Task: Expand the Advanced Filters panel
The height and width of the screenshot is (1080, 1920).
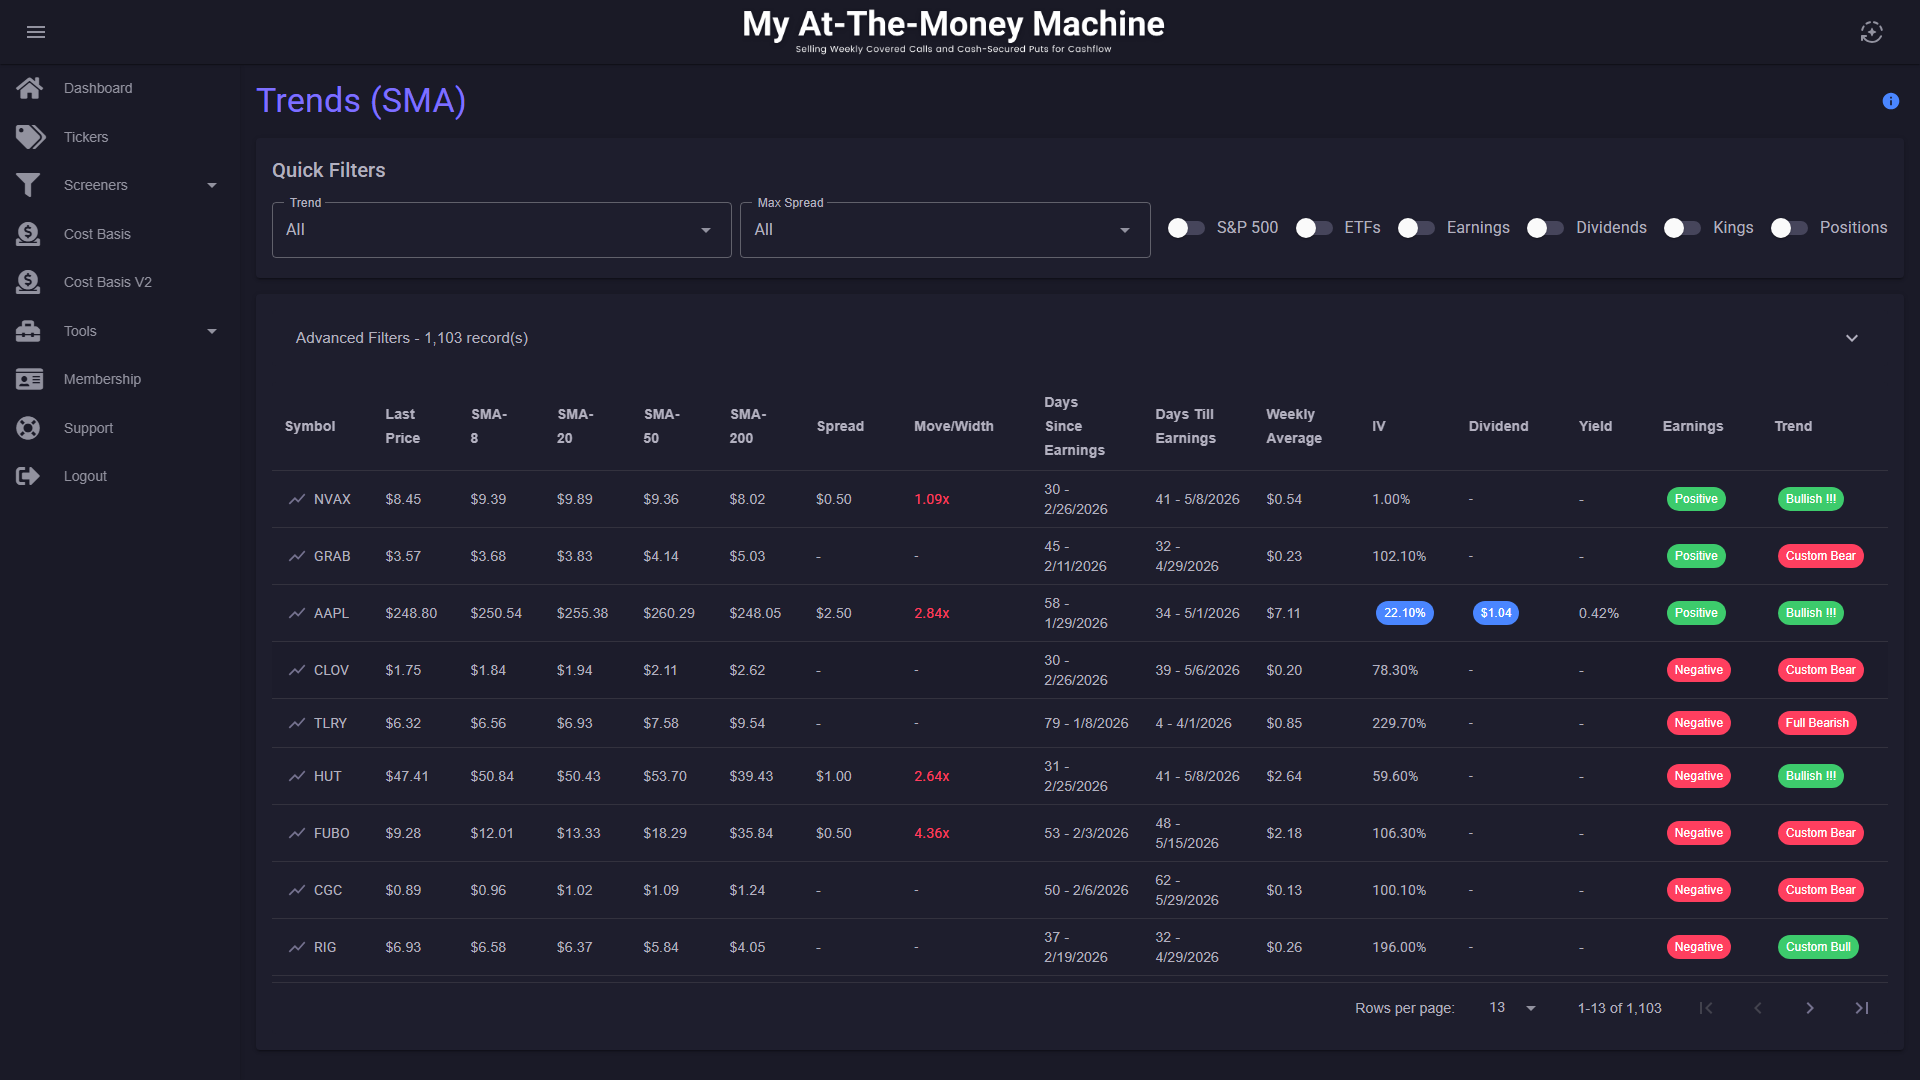Action: tap(1851, 338)
